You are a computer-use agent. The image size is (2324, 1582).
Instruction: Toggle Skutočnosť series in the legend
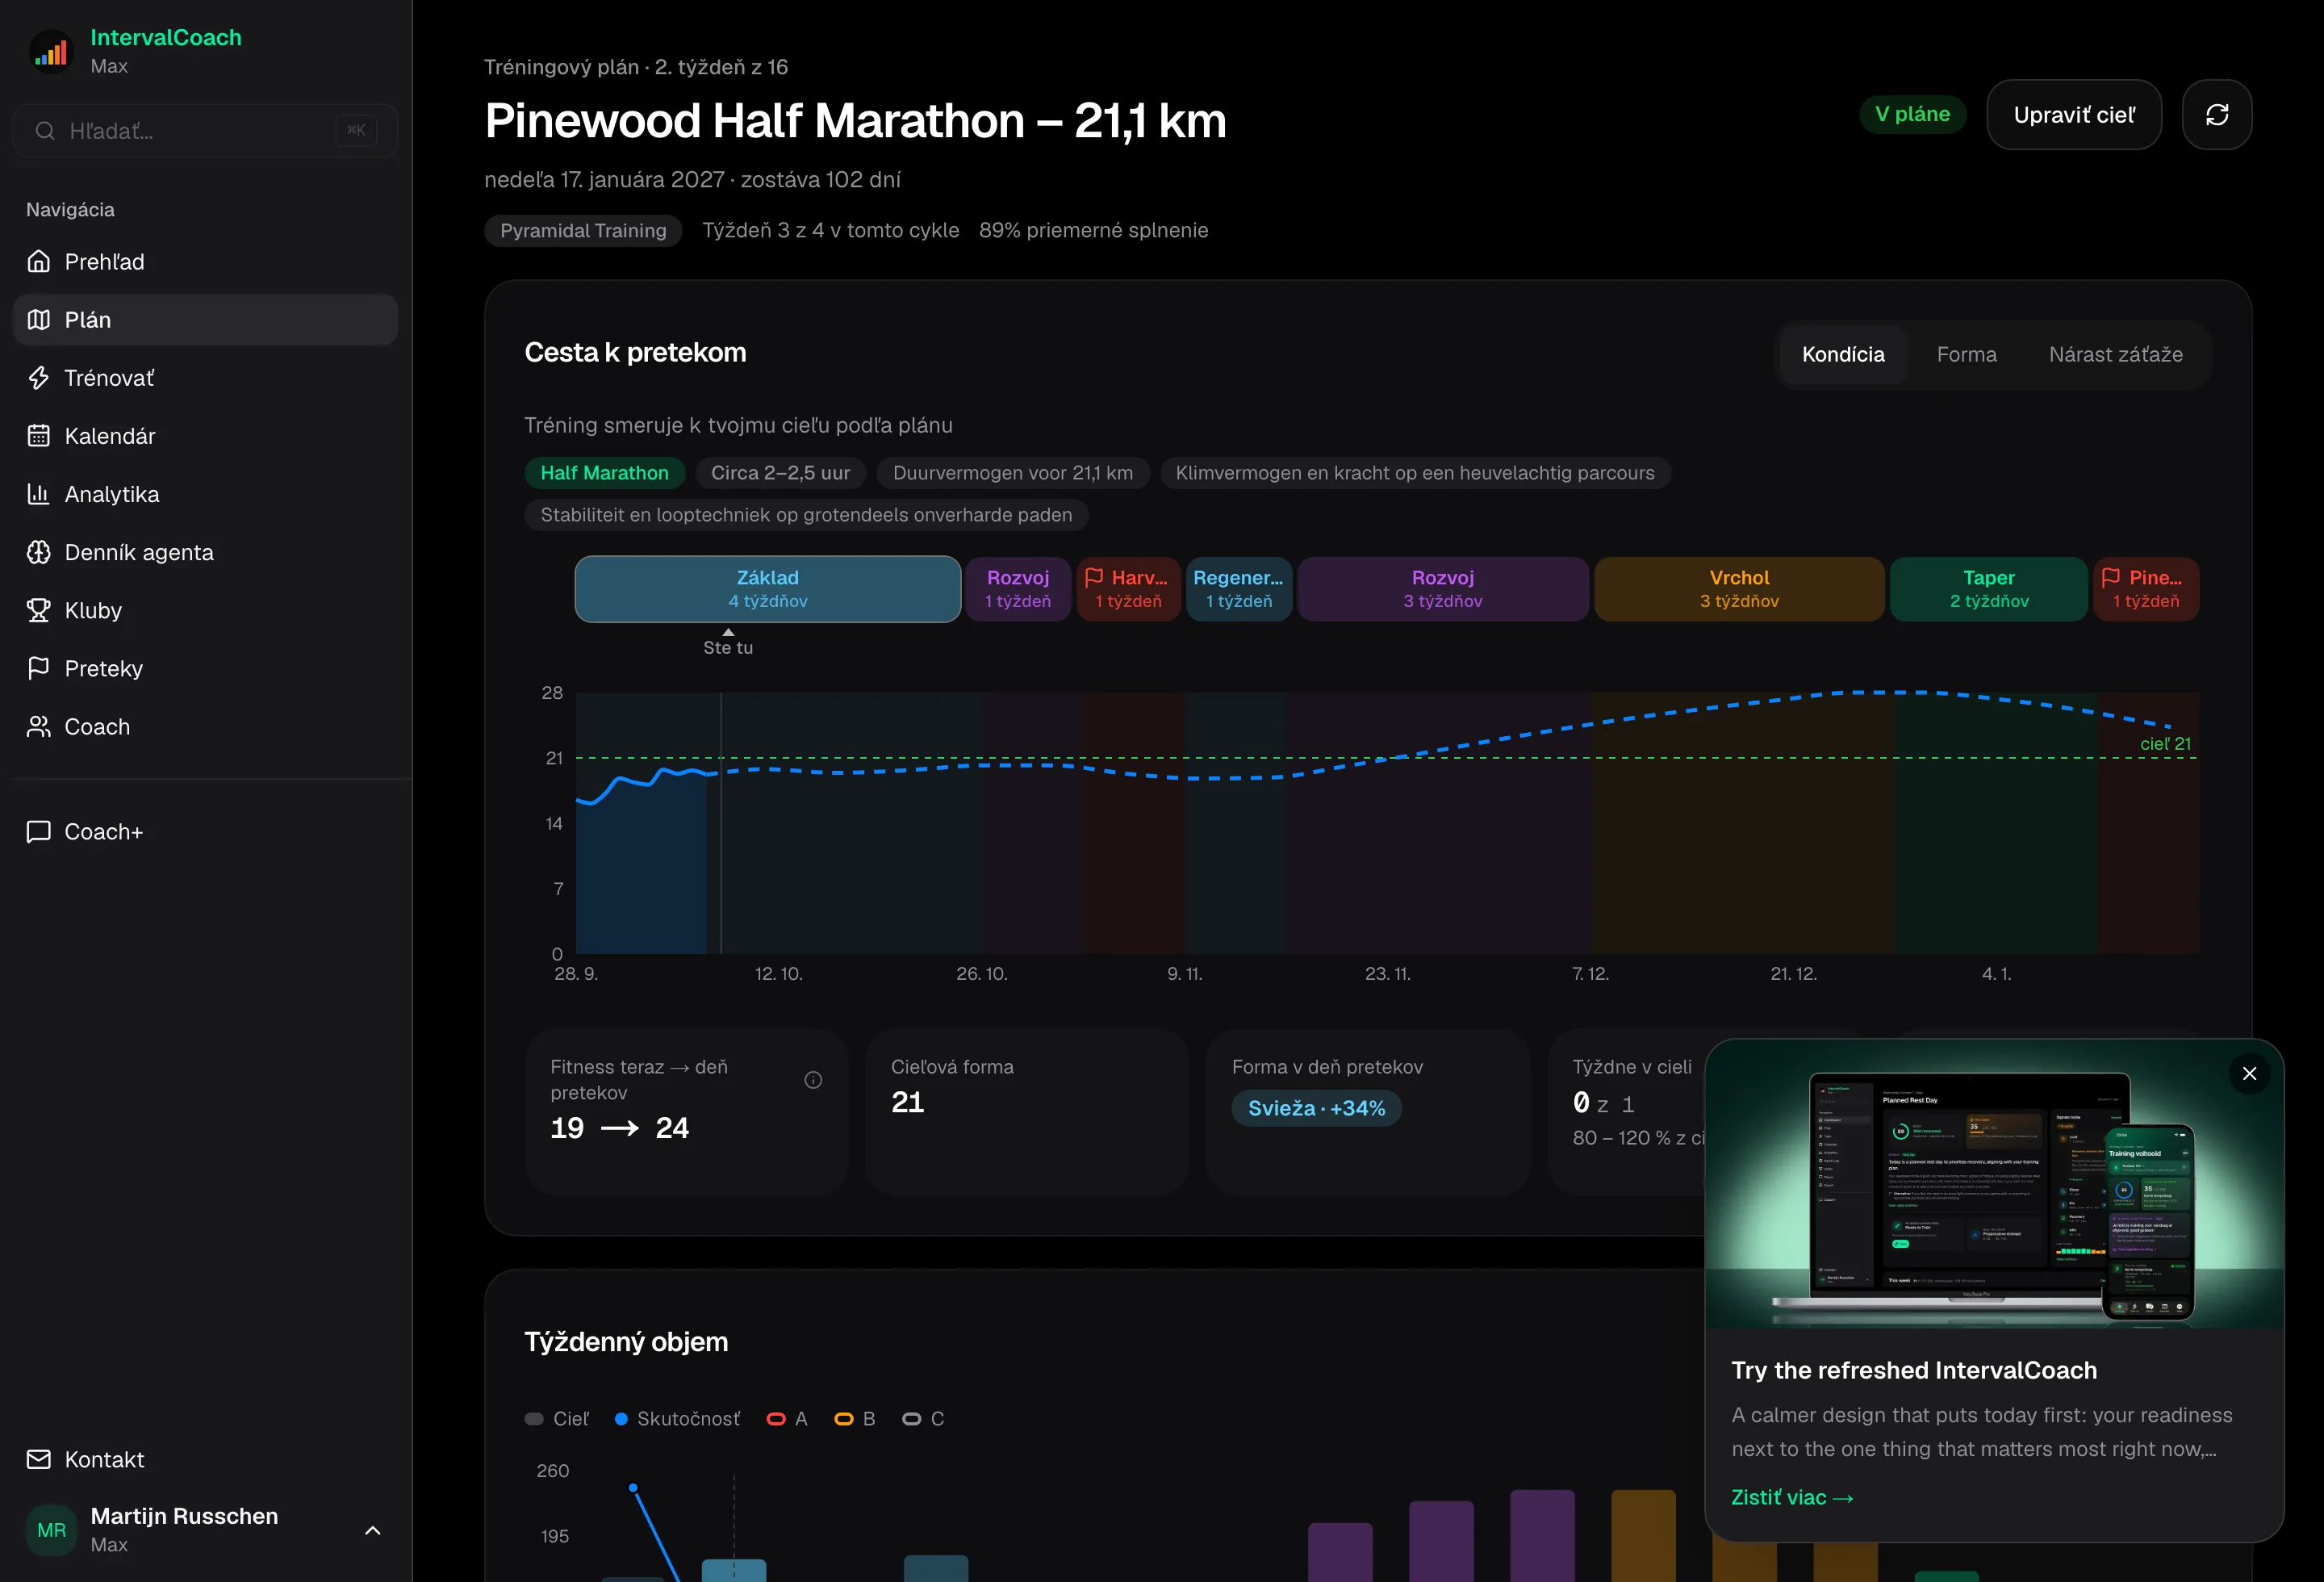(x=677, y=1418)
